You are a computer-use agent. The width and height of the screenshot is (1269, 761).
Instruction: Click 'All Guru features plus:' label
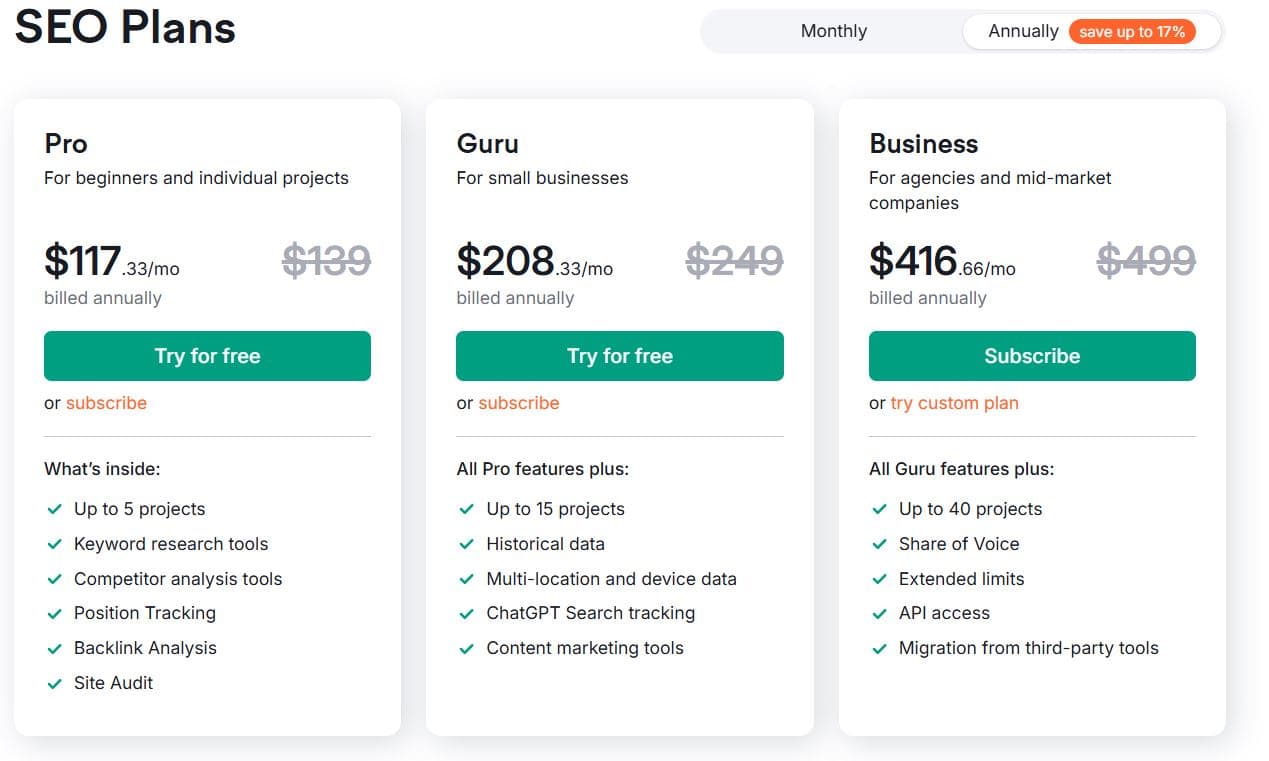click(x=961, y=469)
